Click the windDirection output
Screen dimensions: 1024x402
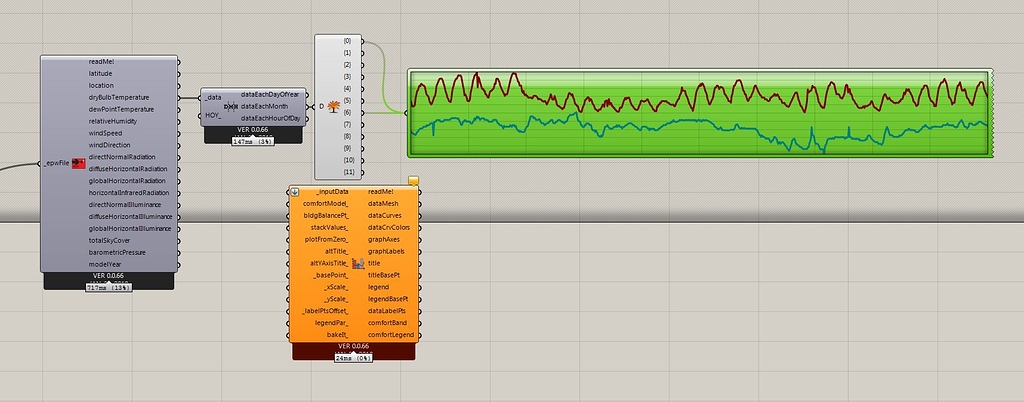pyautogui.click(x=109, y=145)
